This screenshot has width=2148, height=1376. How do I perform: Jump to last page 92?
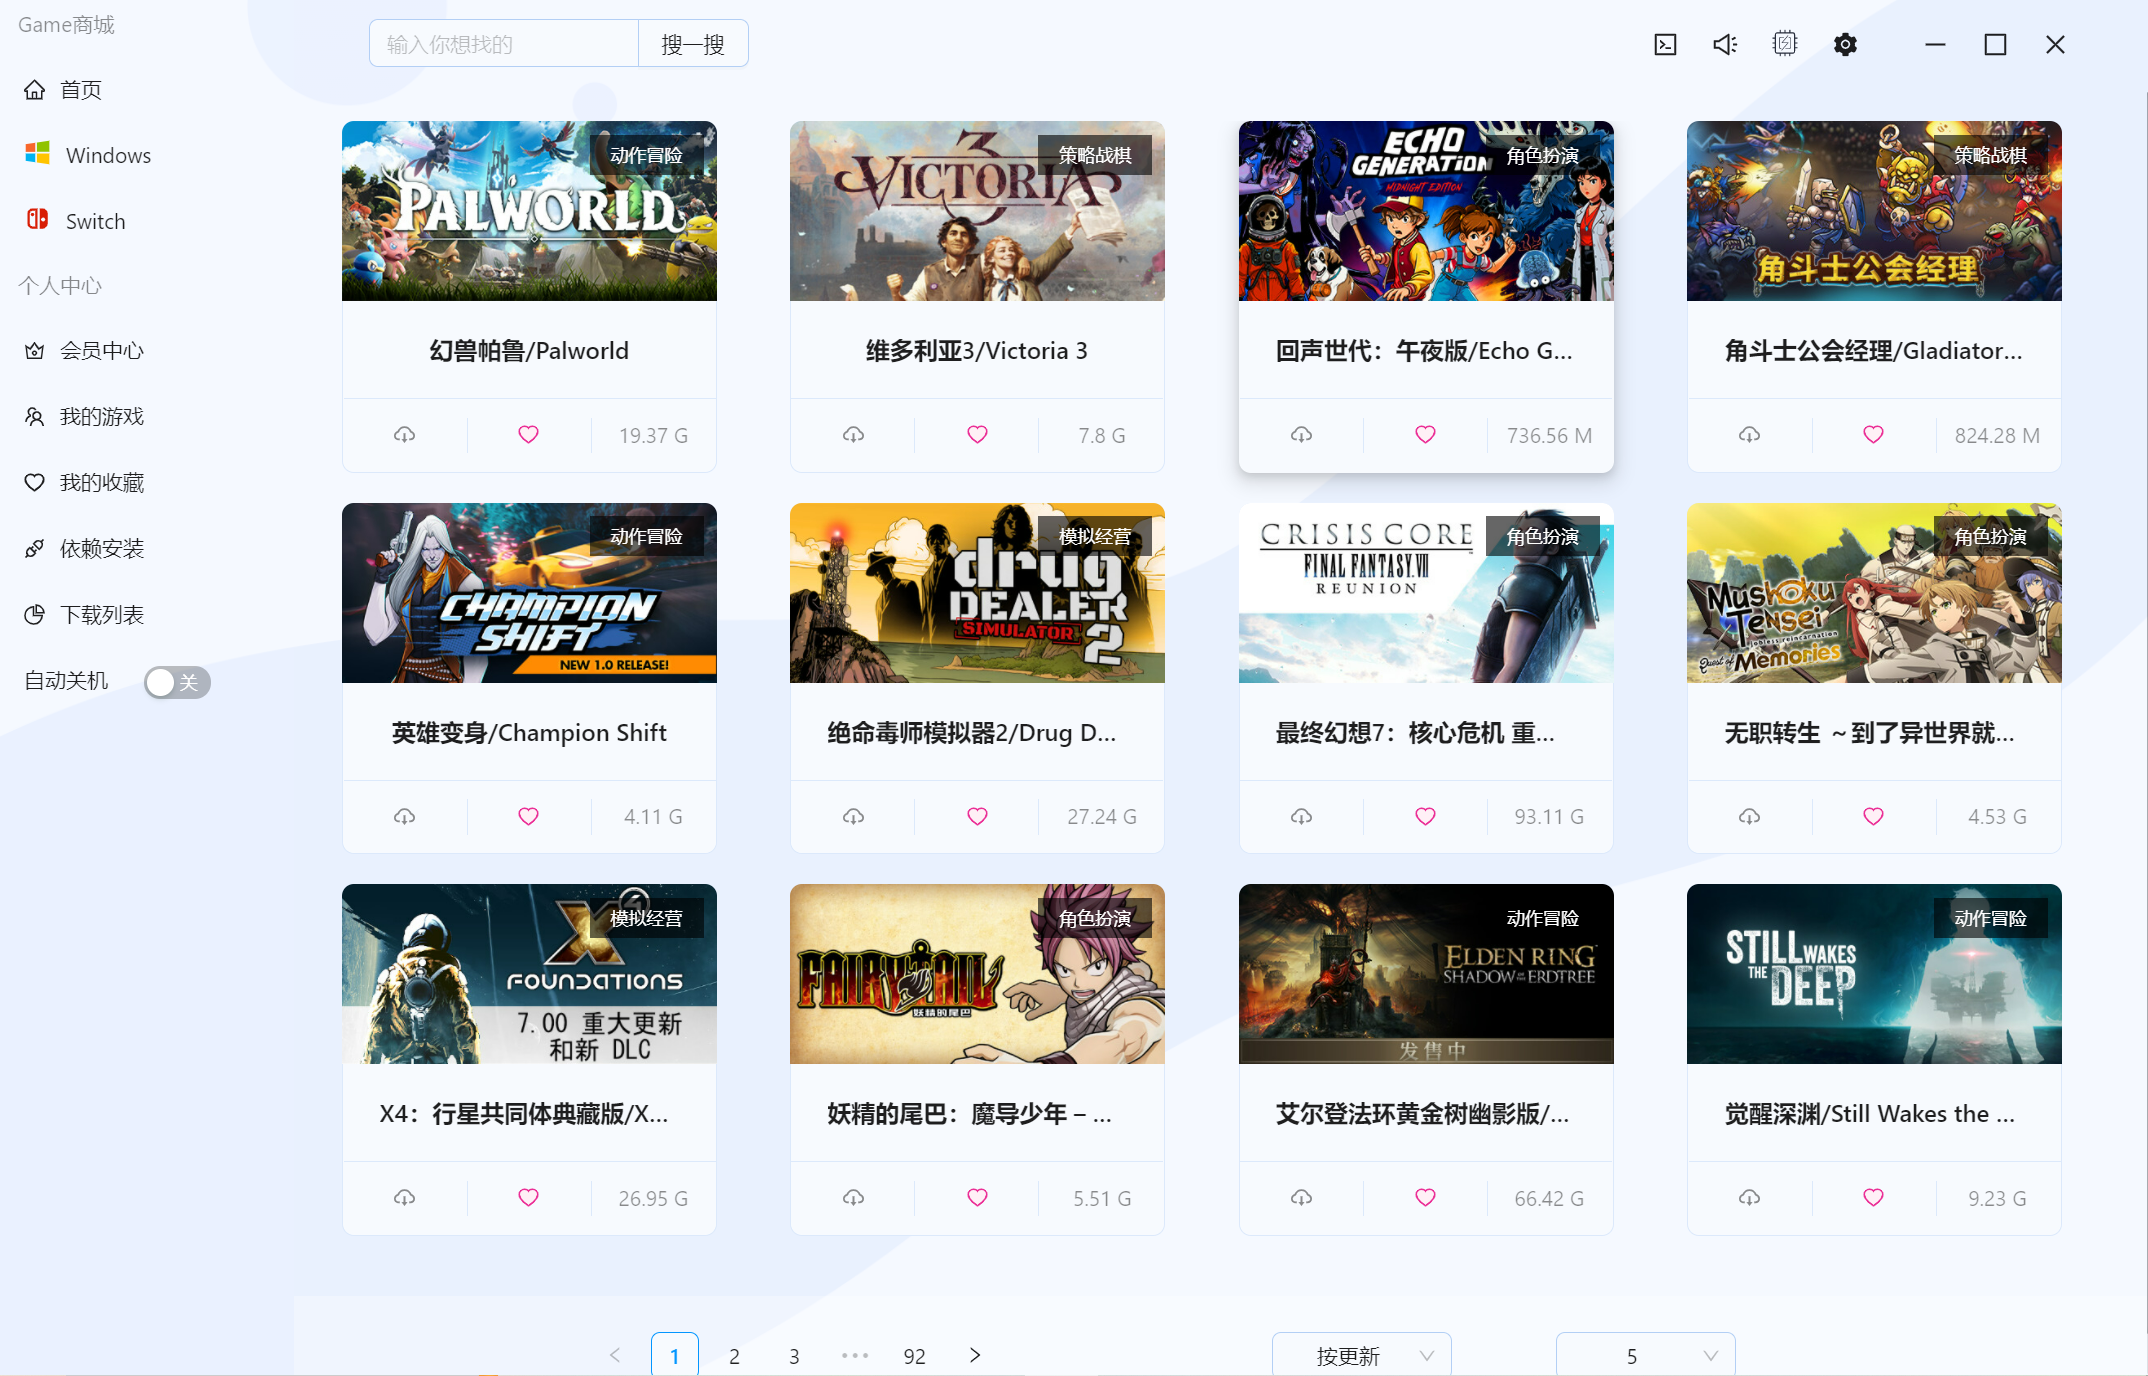point(914,1356)
